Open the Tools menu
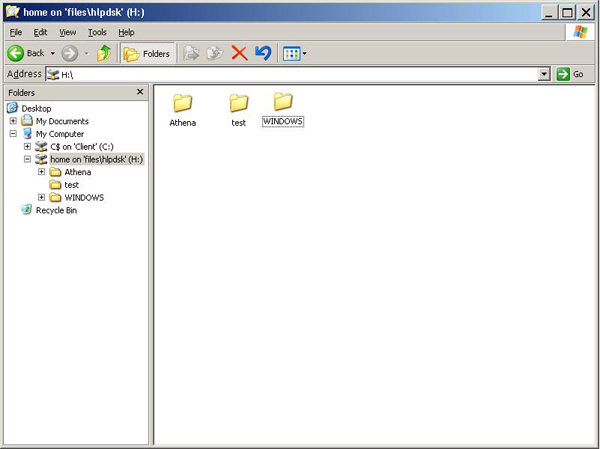 click(97, 33)
